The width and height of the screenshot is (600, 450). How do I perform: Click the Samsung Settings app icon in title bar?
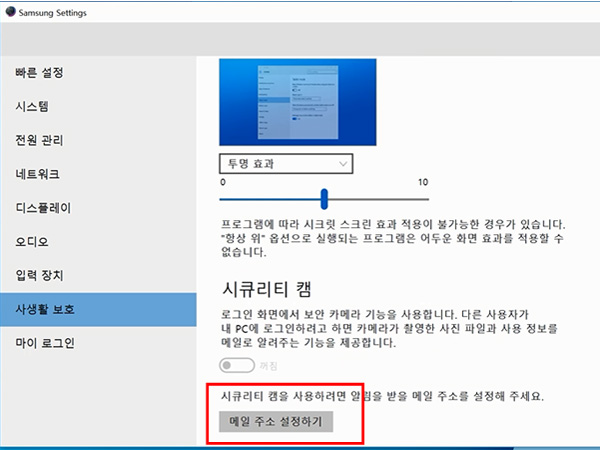(10, 12)
